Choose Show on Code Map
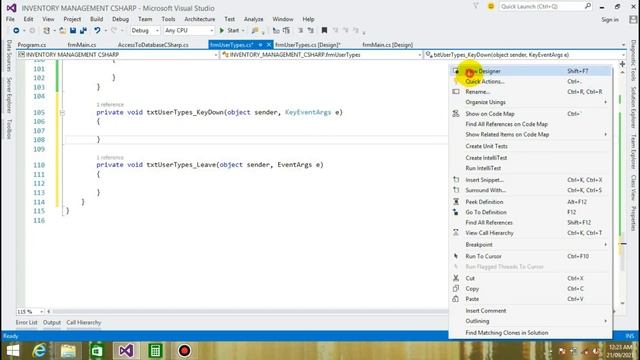Image resolution: width=640 pixels, height=360 pixels. [530, 114]
